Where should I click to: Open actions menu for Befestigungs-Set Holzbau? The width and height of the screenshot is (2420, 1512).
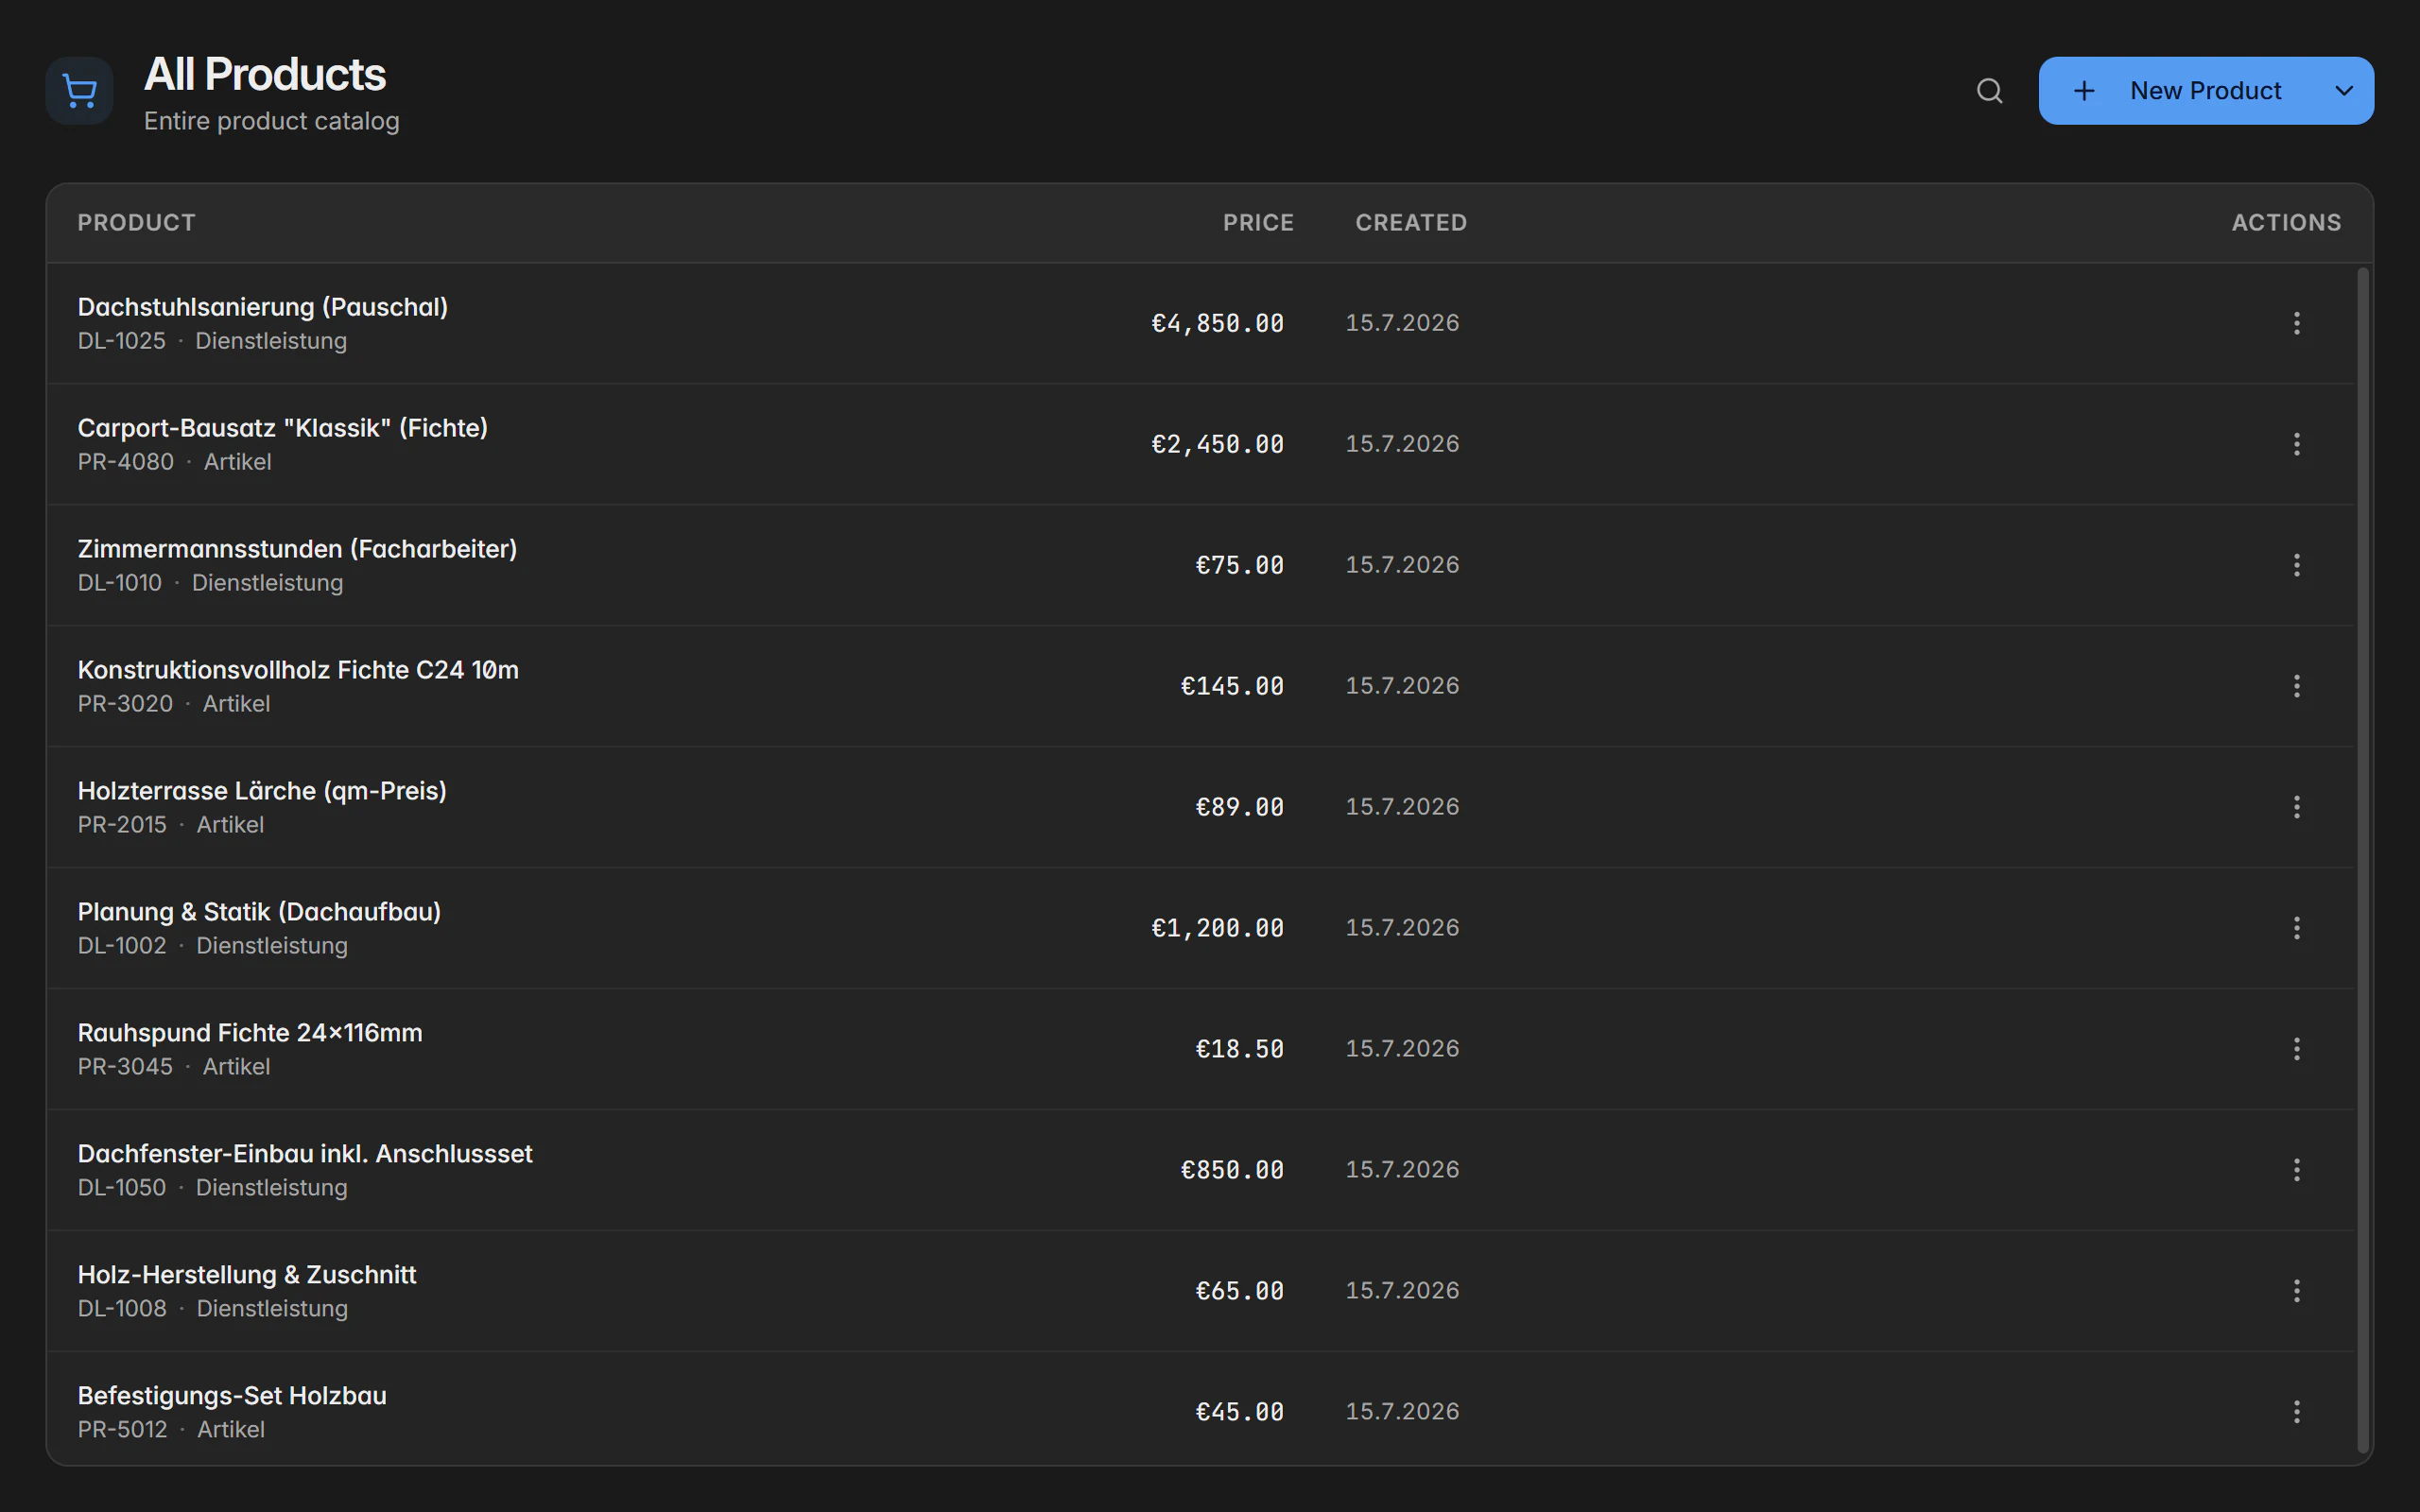[x=2296, y=1412]
